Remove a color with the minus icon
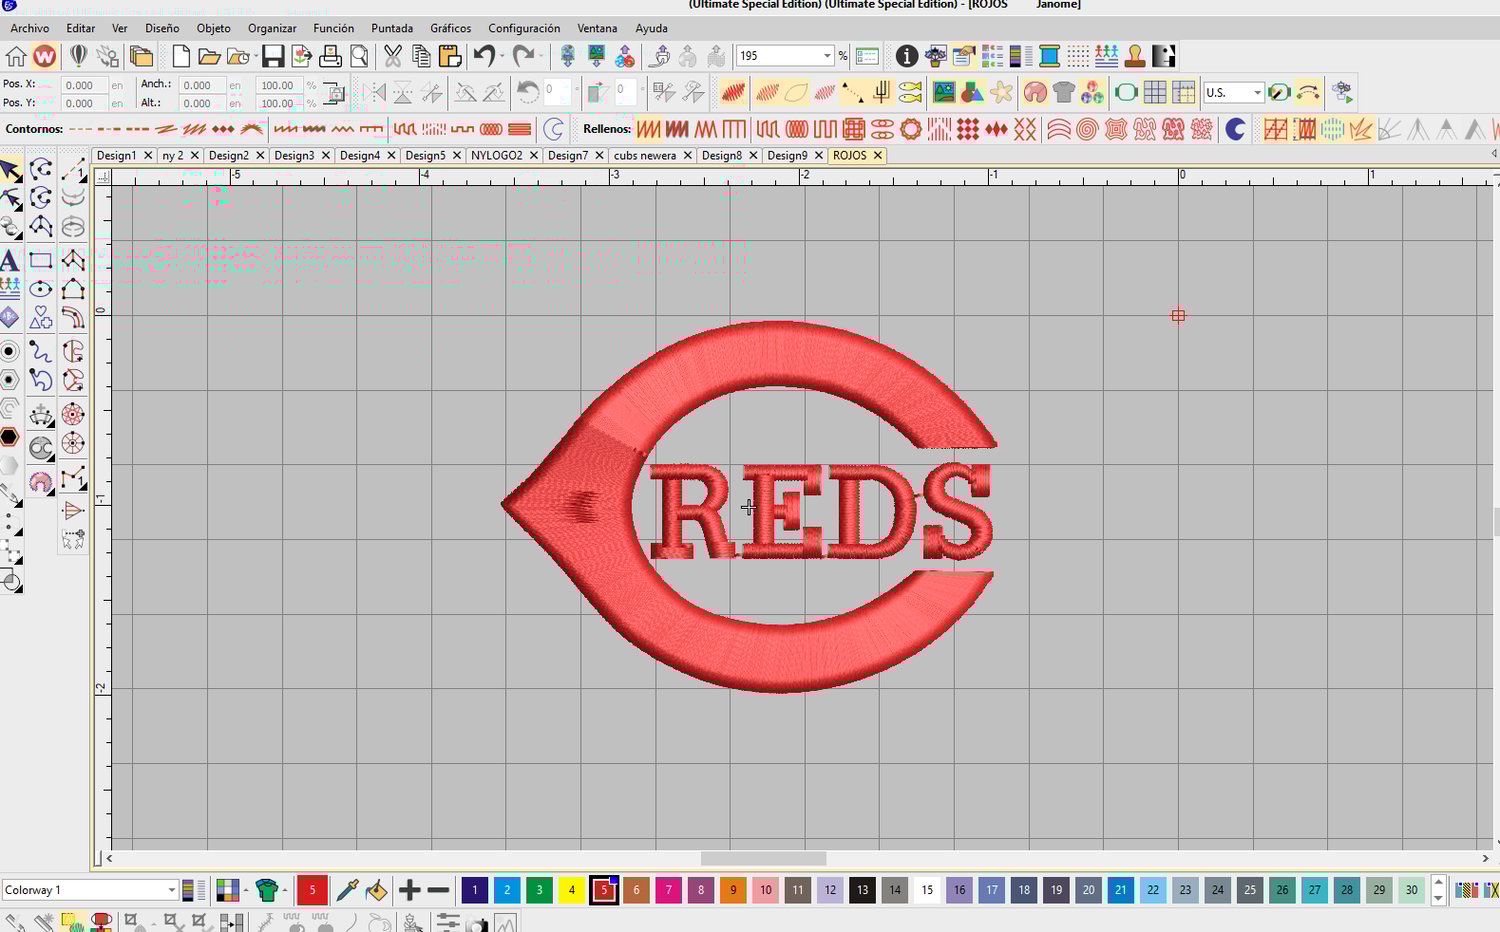Viewport: 1500px width, 932px height. [438, 890]
